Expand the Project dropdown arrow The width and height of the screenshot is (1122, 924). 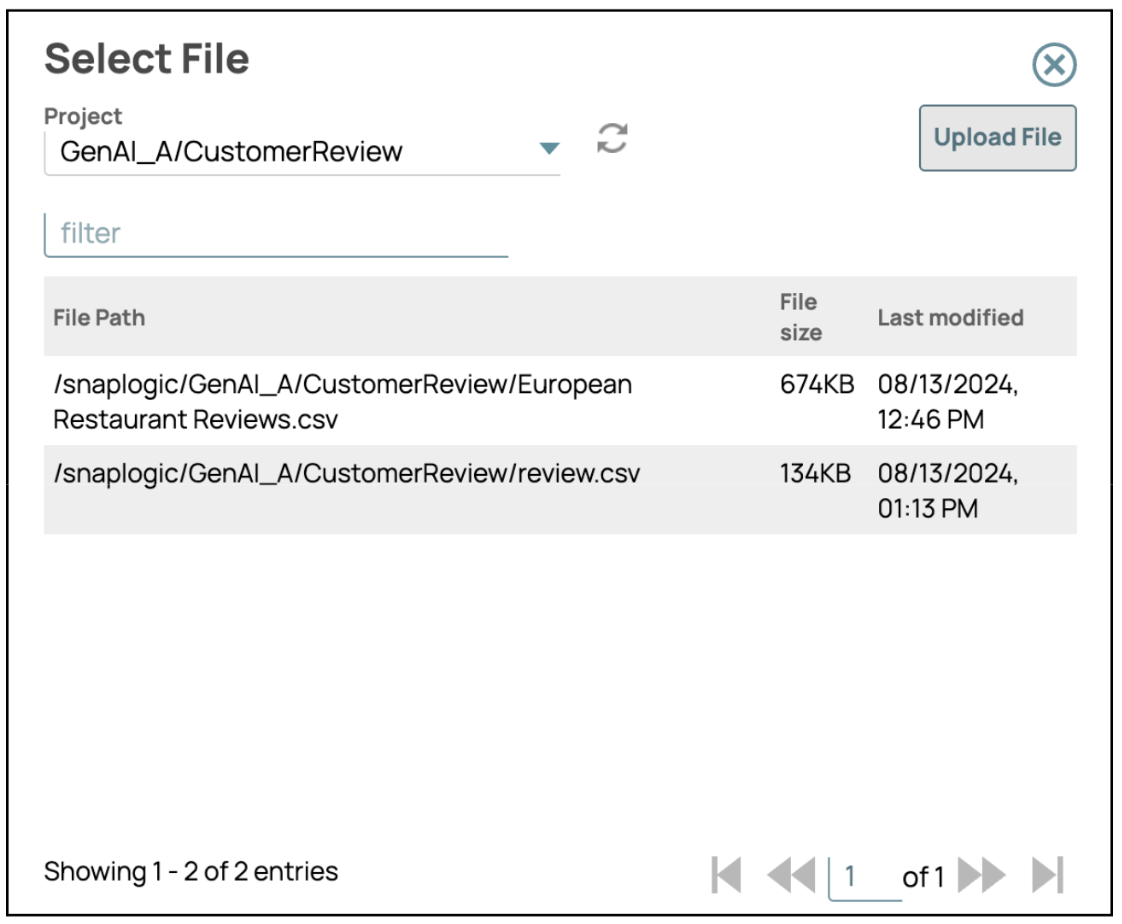(x=548, y=149)
